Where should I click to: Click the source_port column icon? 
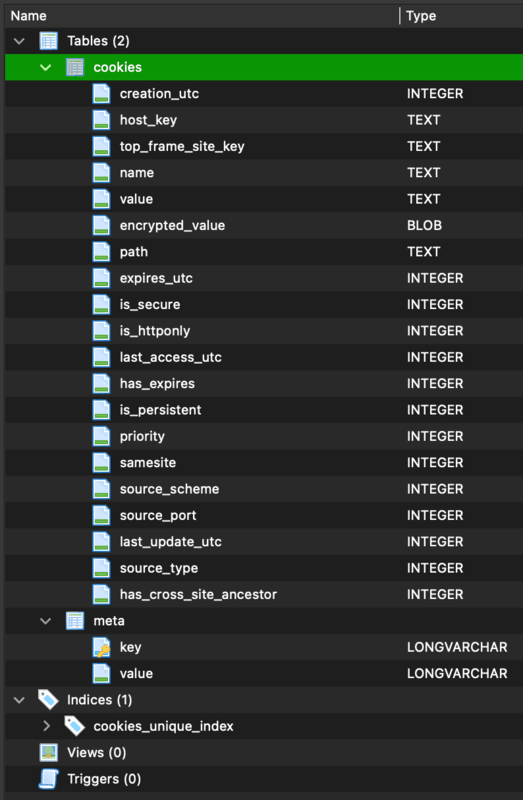[x=102, y=515]
